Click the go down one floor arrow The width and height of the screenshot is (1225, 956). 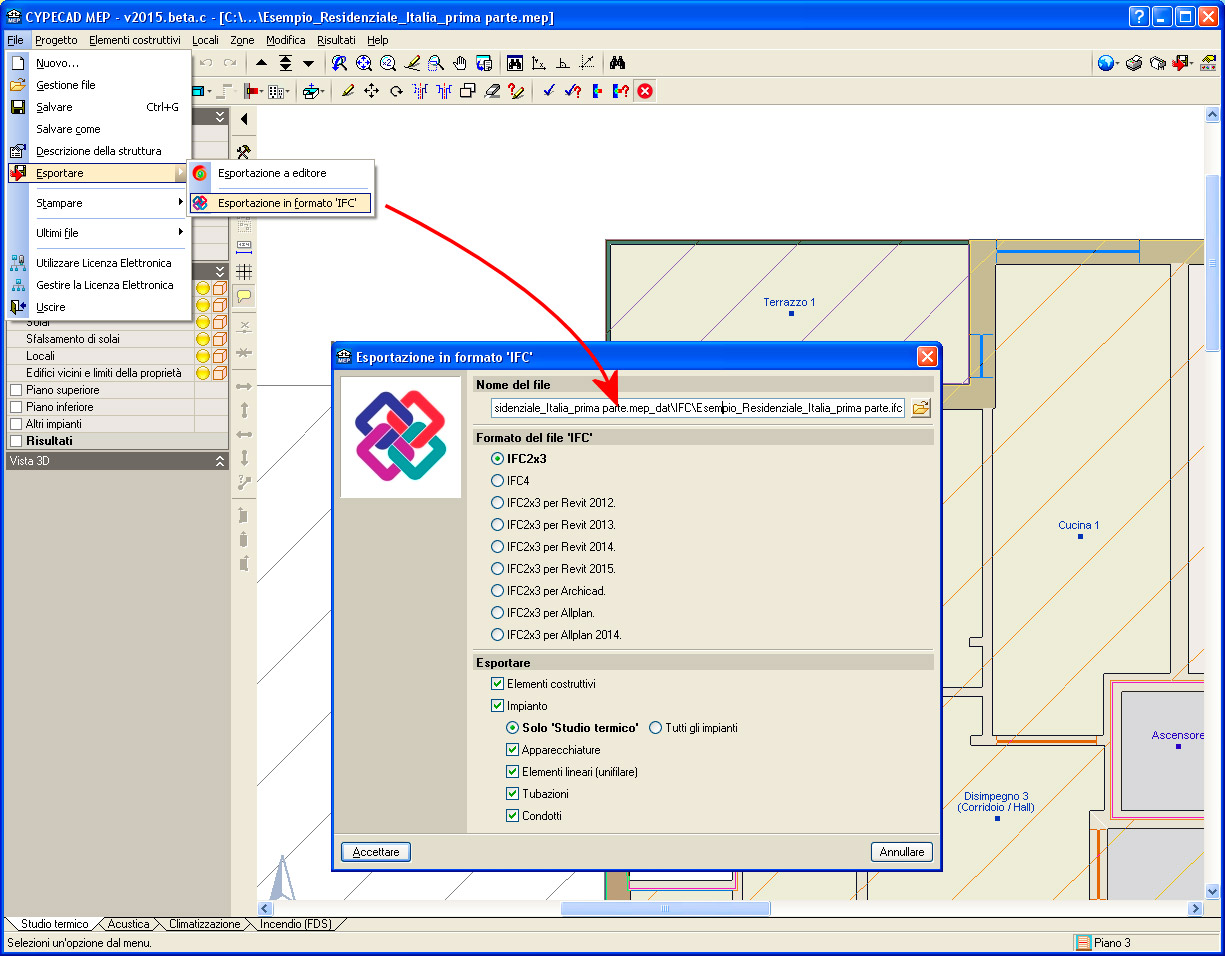click(x=308, y=63)
